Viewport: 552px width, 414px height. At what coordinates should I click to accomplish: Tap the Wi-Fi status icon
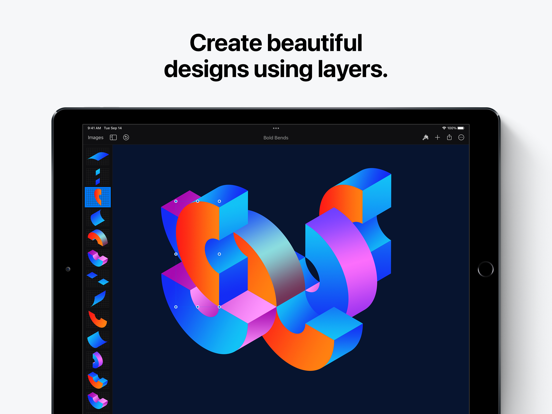(x=444, y=128)
